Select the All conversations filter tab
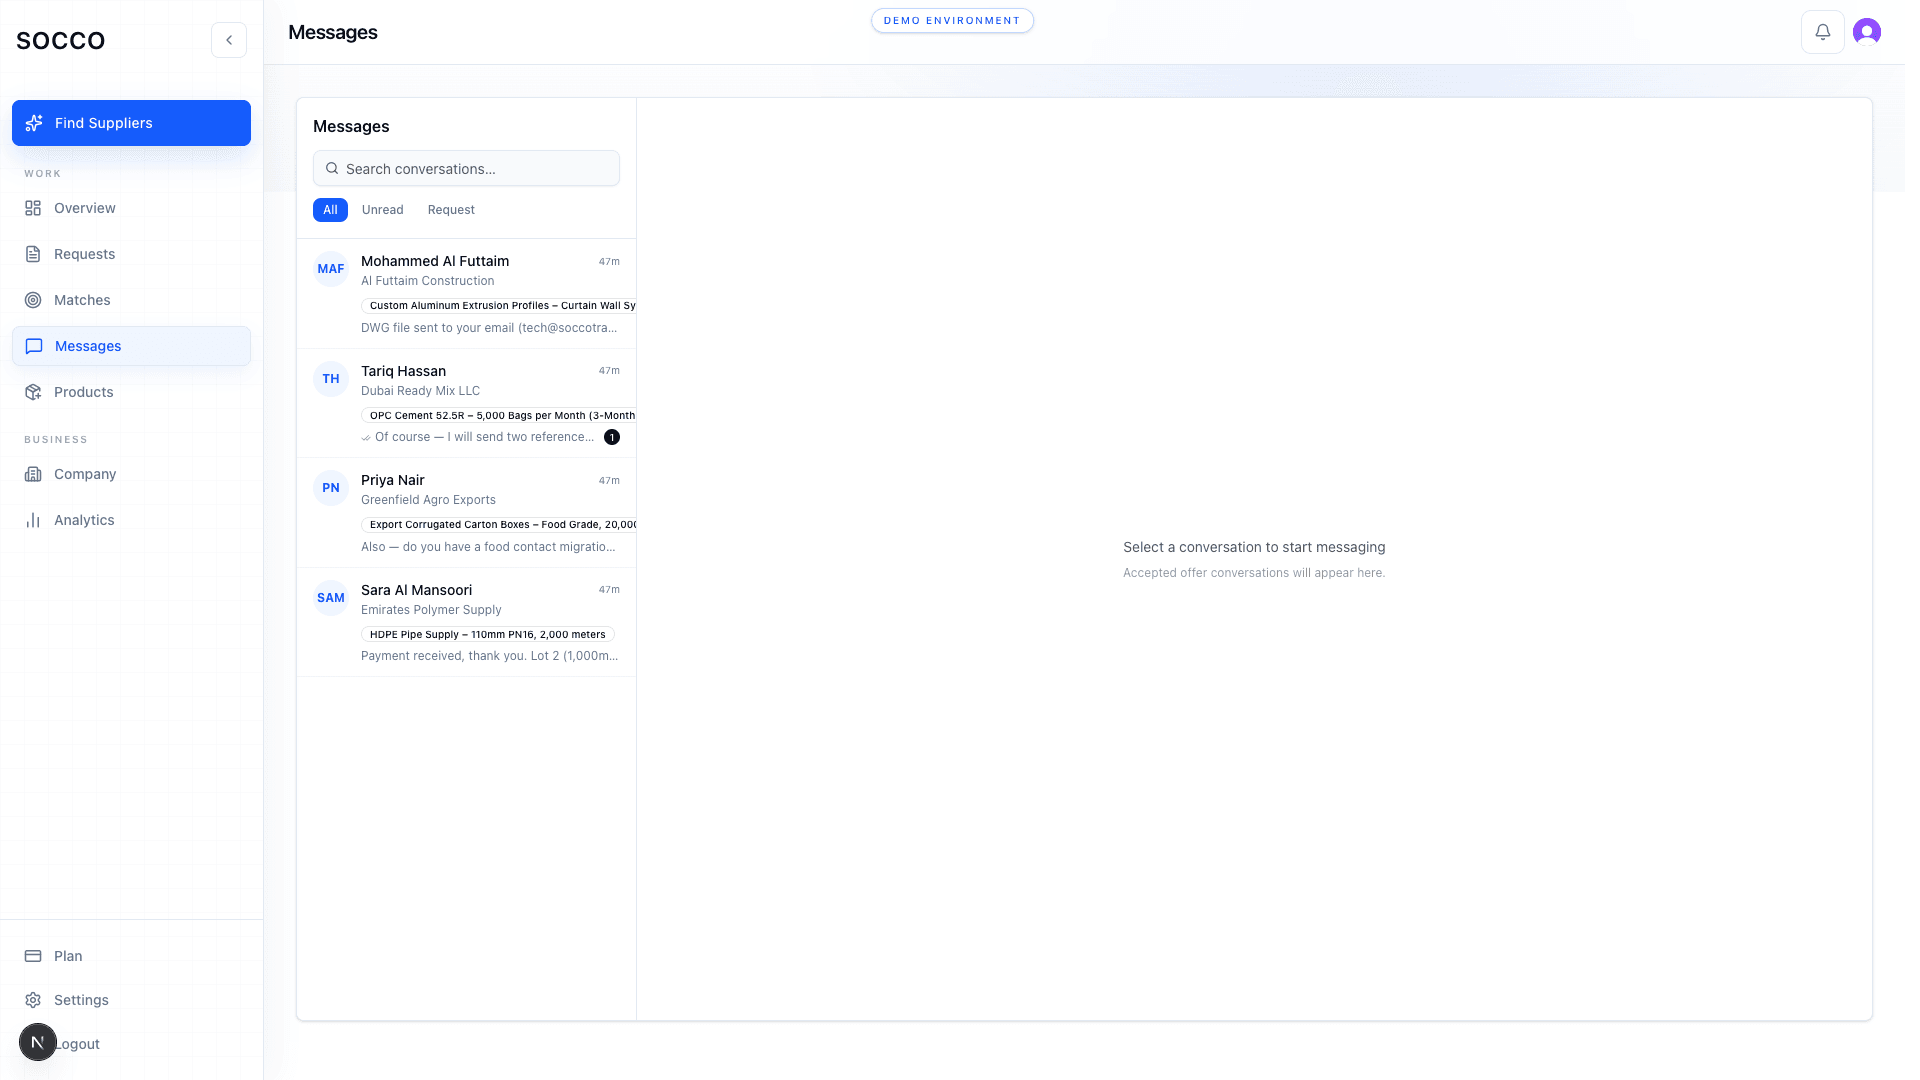The height and width of the screenshot is (1080, 1920). 330,210
